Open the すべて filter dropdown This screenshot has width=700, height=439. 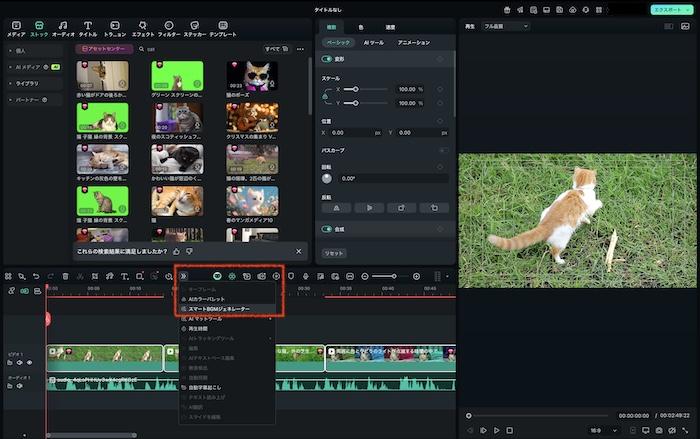coord(275,48)
